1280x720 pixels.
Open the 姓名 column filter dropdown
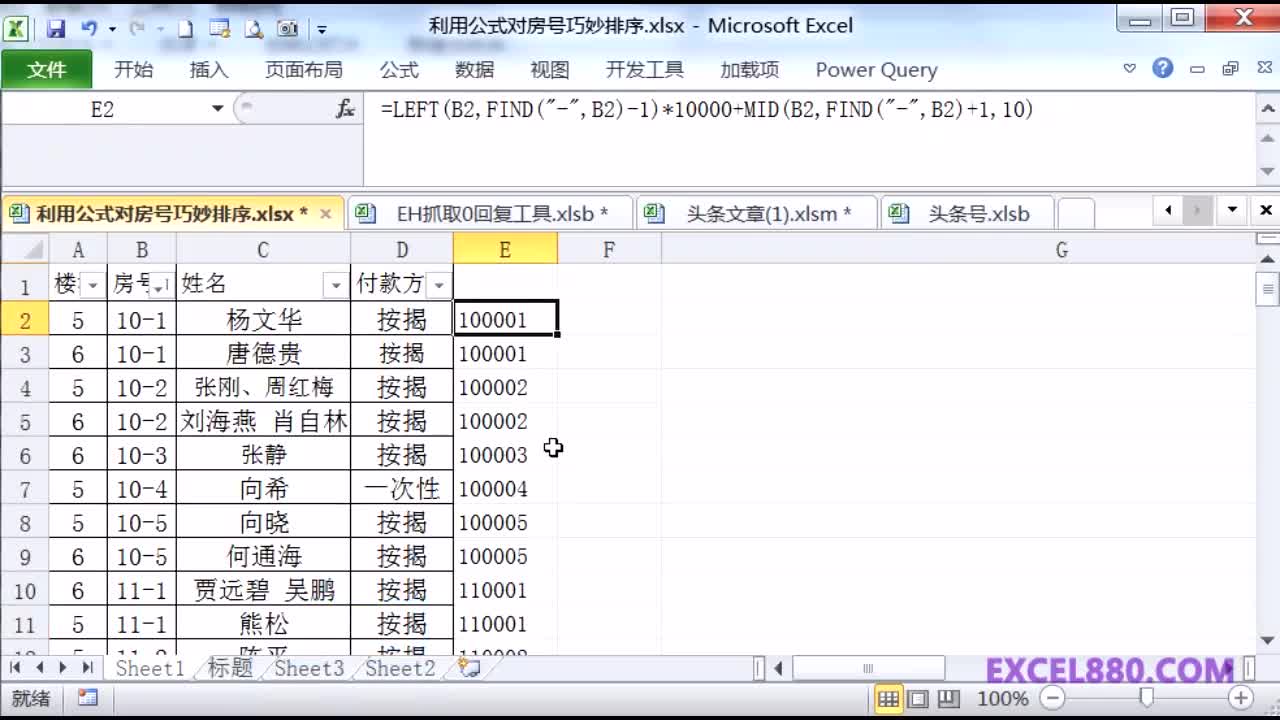pyautogui.click(x=335, y=284)
